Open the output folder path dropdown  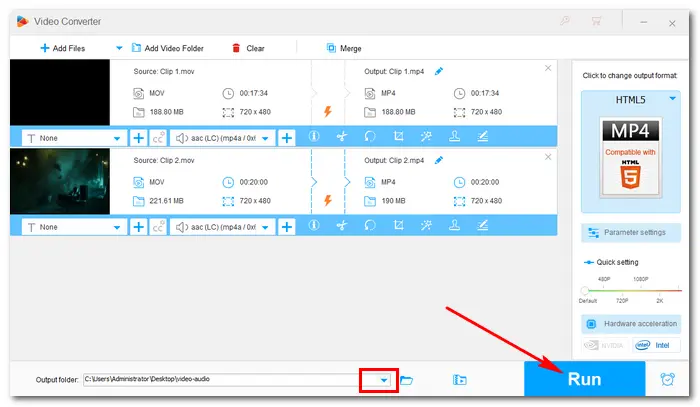point(384,380)
